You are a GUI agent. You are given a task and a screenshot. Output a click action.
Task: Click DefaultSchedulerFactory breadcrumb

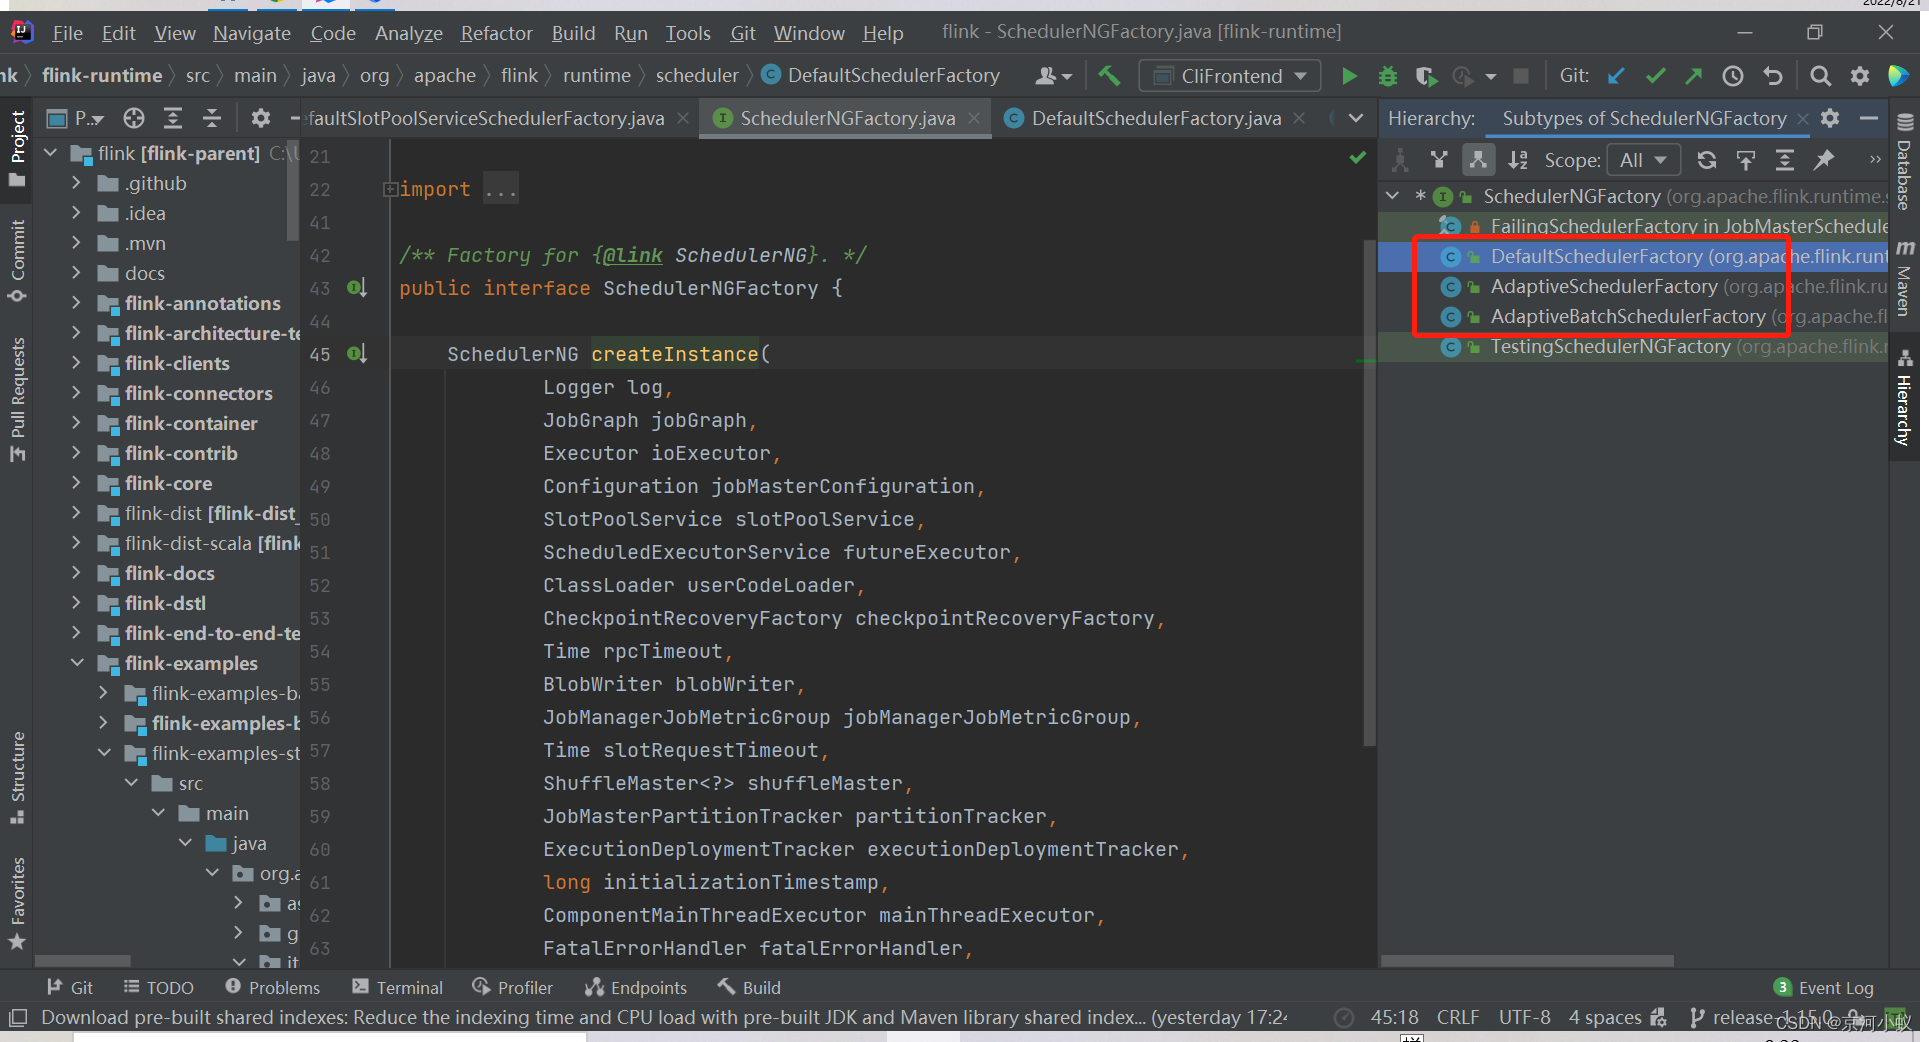click(881, 76)
